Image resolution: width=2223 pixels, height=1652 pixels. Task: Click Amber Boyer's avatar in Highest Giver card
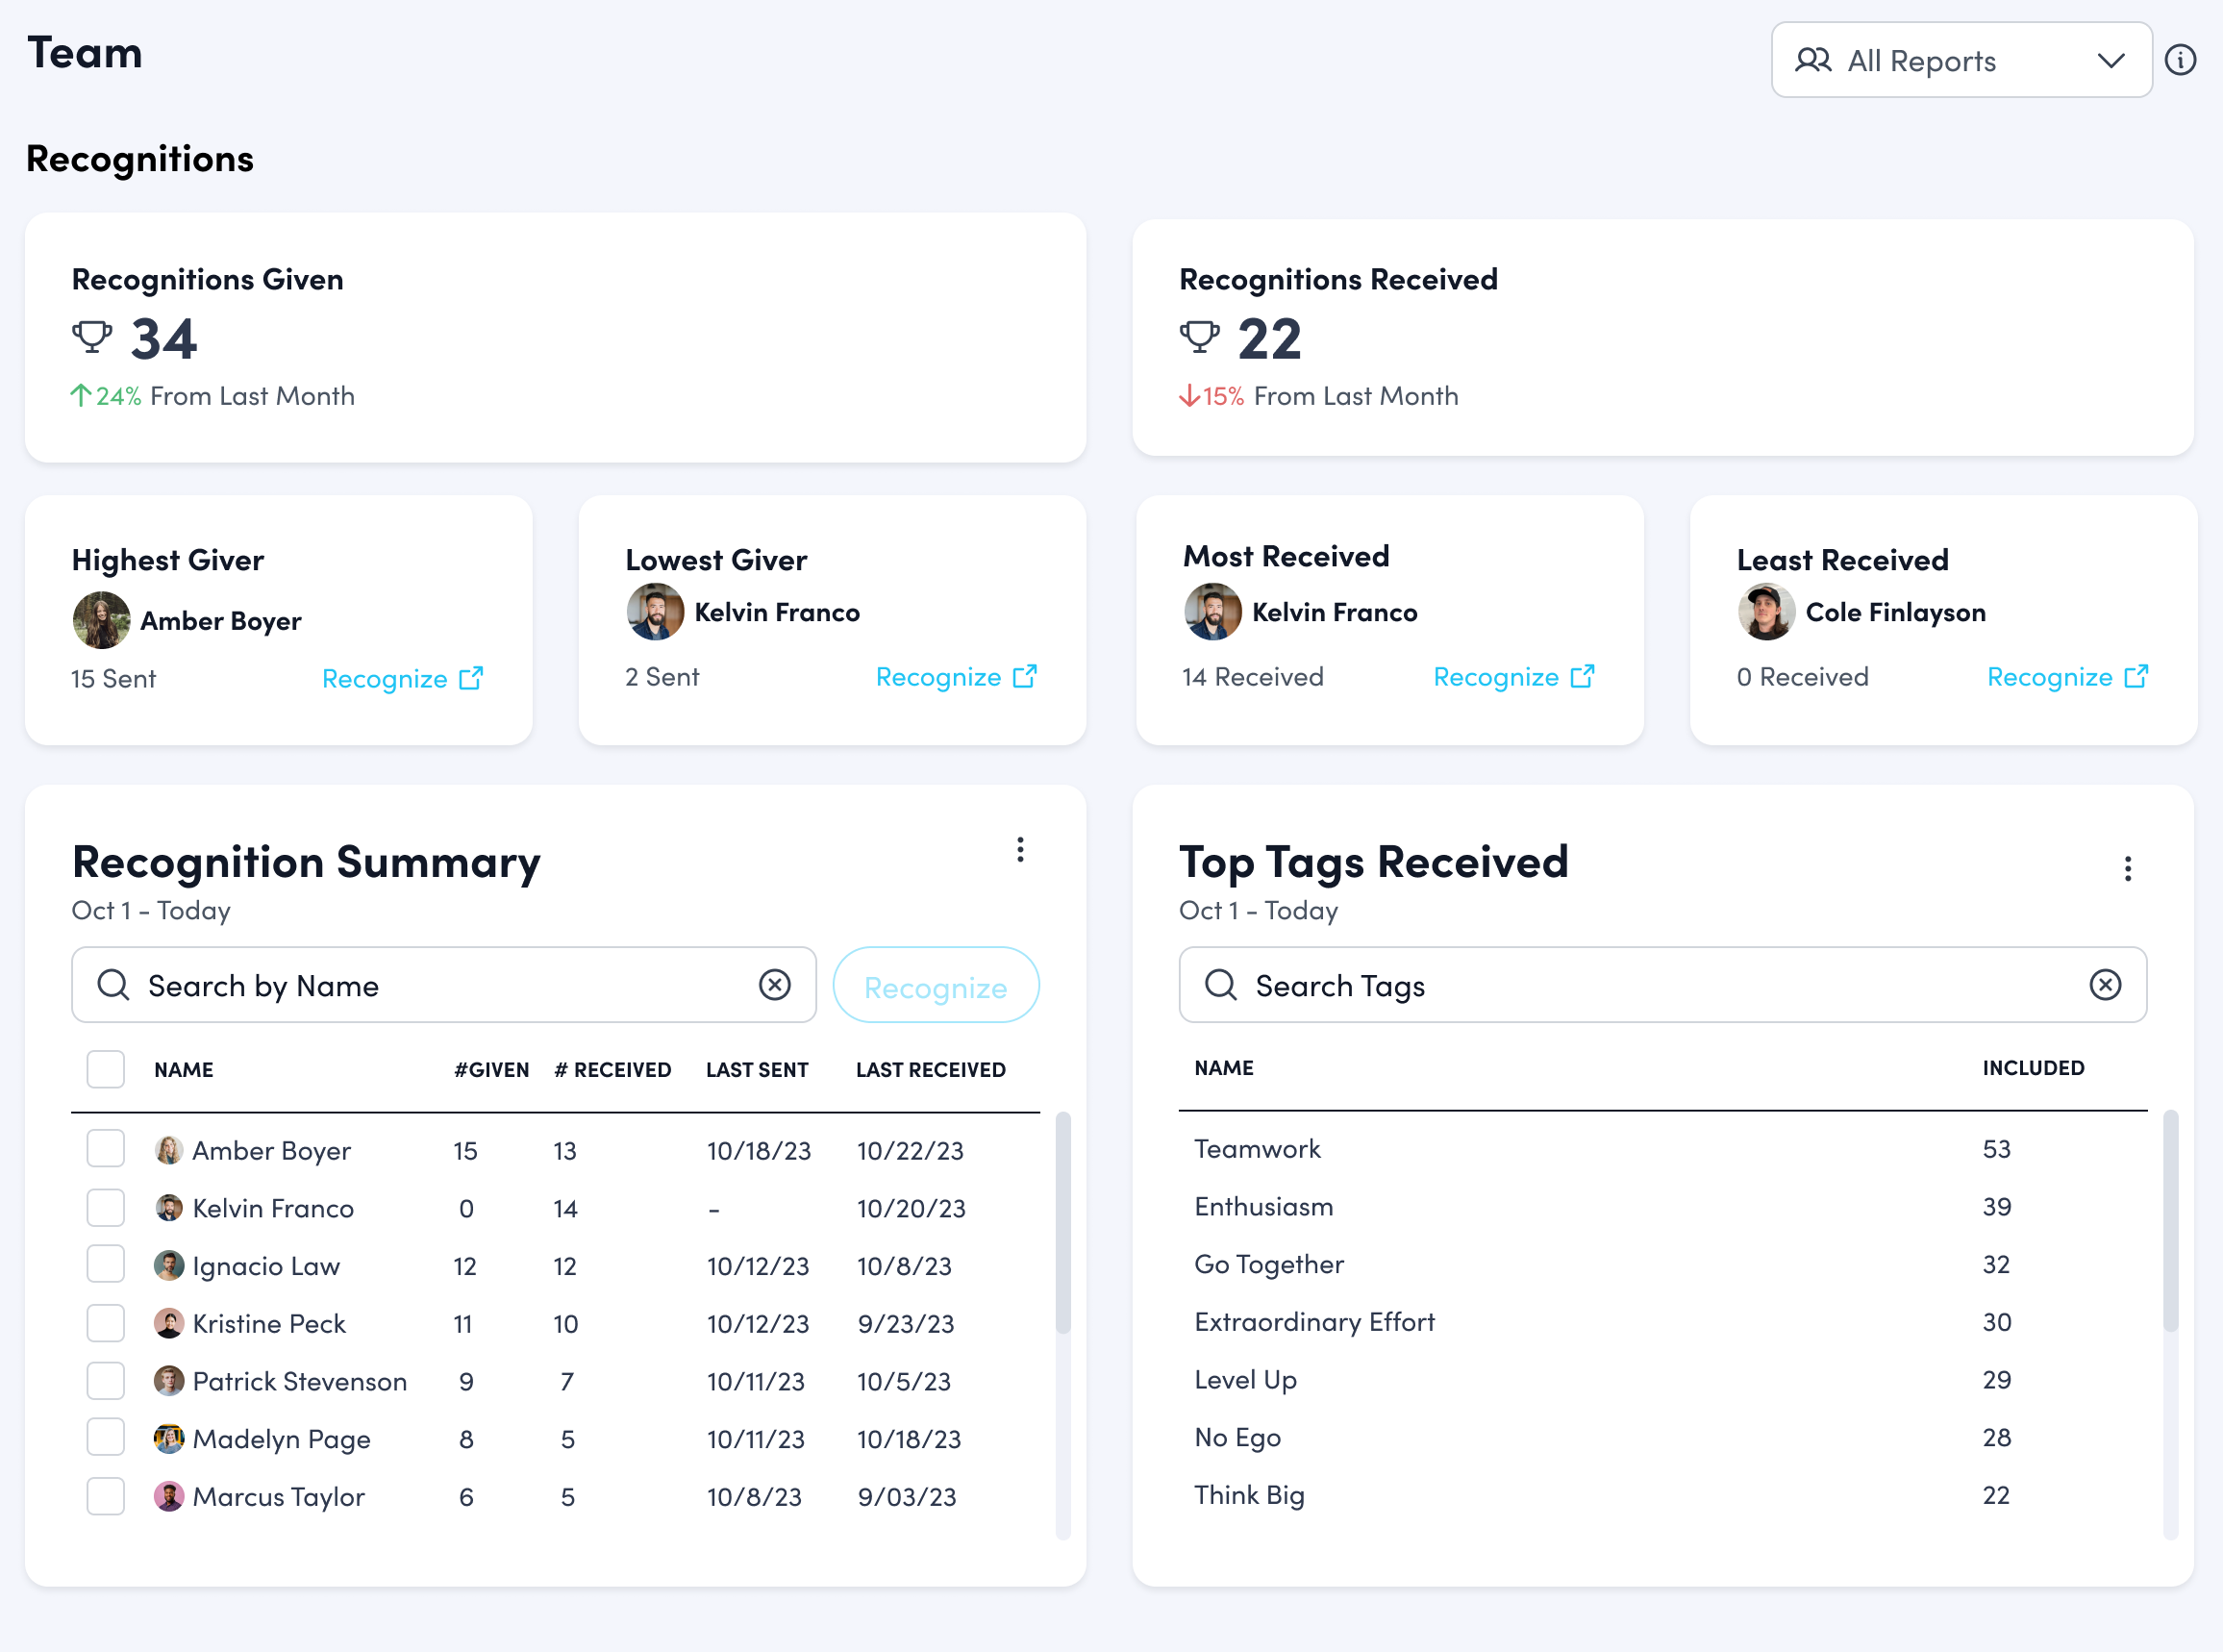pyautogui.click(x=100, y=620)
